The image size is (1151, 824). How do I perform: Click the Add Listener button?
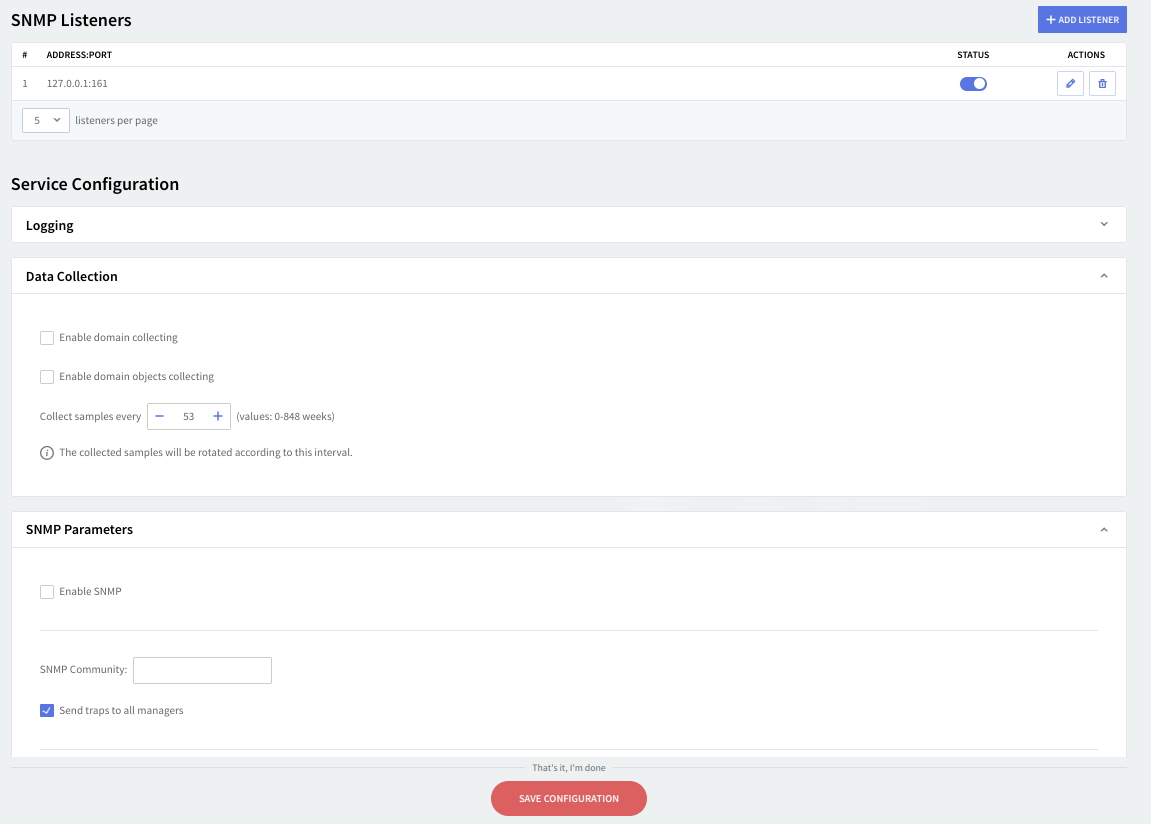click(1082, 20)
